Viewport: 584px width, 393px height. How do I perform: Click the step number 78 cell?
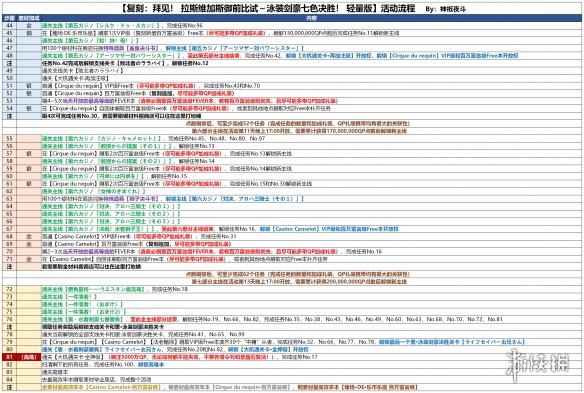click(x=9, y=335)
